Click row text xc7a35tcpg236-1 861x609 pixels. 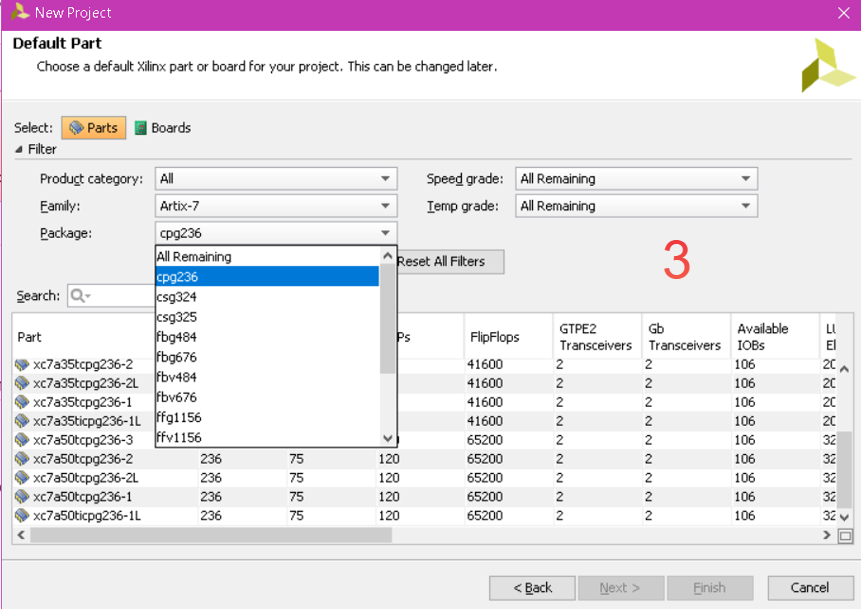pyautogui.click(x=82, y=403)
